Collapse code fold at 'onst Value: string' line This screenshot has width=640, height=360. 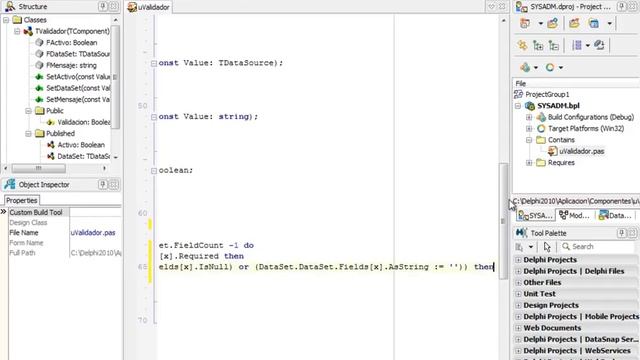point(154,117)
